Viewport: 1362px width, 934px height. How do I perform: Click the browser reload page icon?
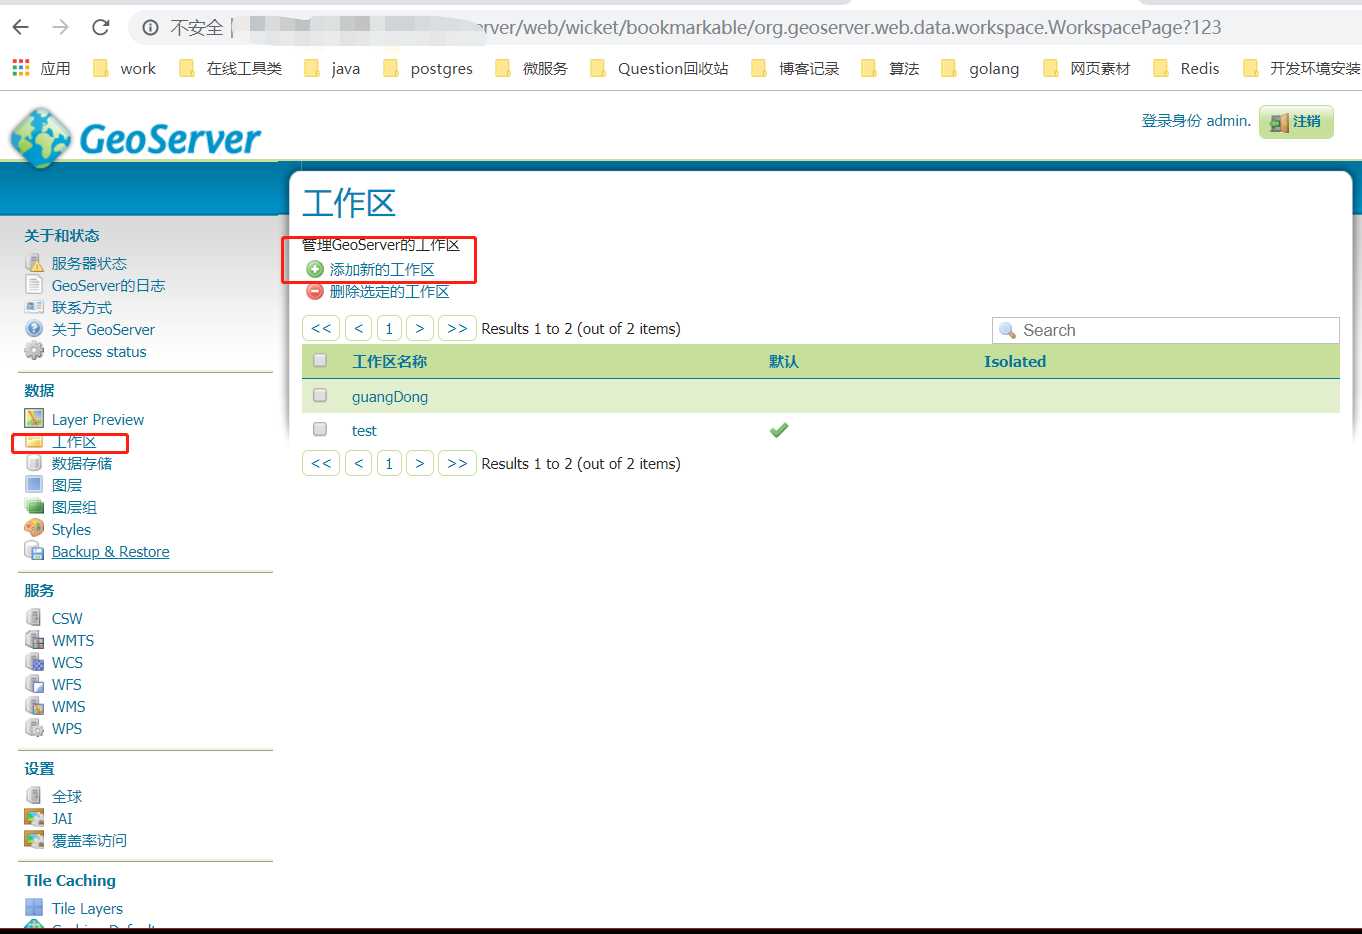tap(100, 27)
